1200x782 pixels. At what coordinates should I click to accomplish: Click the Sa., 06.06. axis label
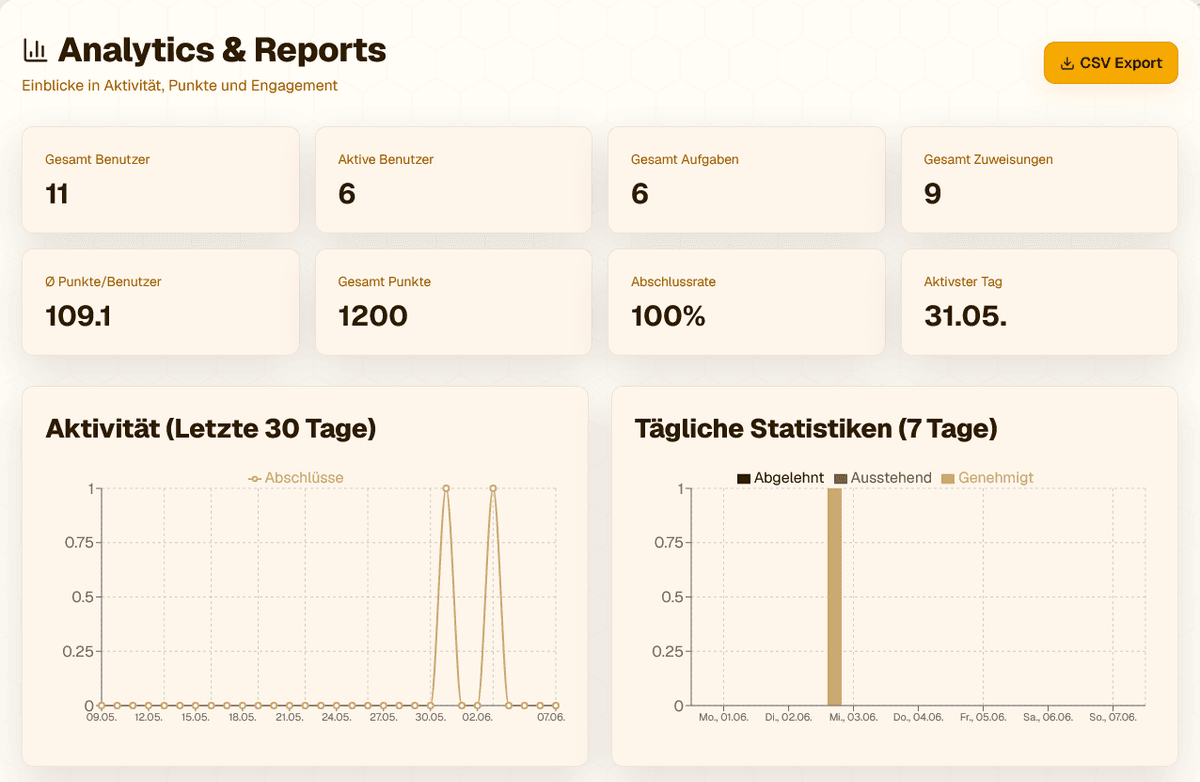[x=1049, y=718]
